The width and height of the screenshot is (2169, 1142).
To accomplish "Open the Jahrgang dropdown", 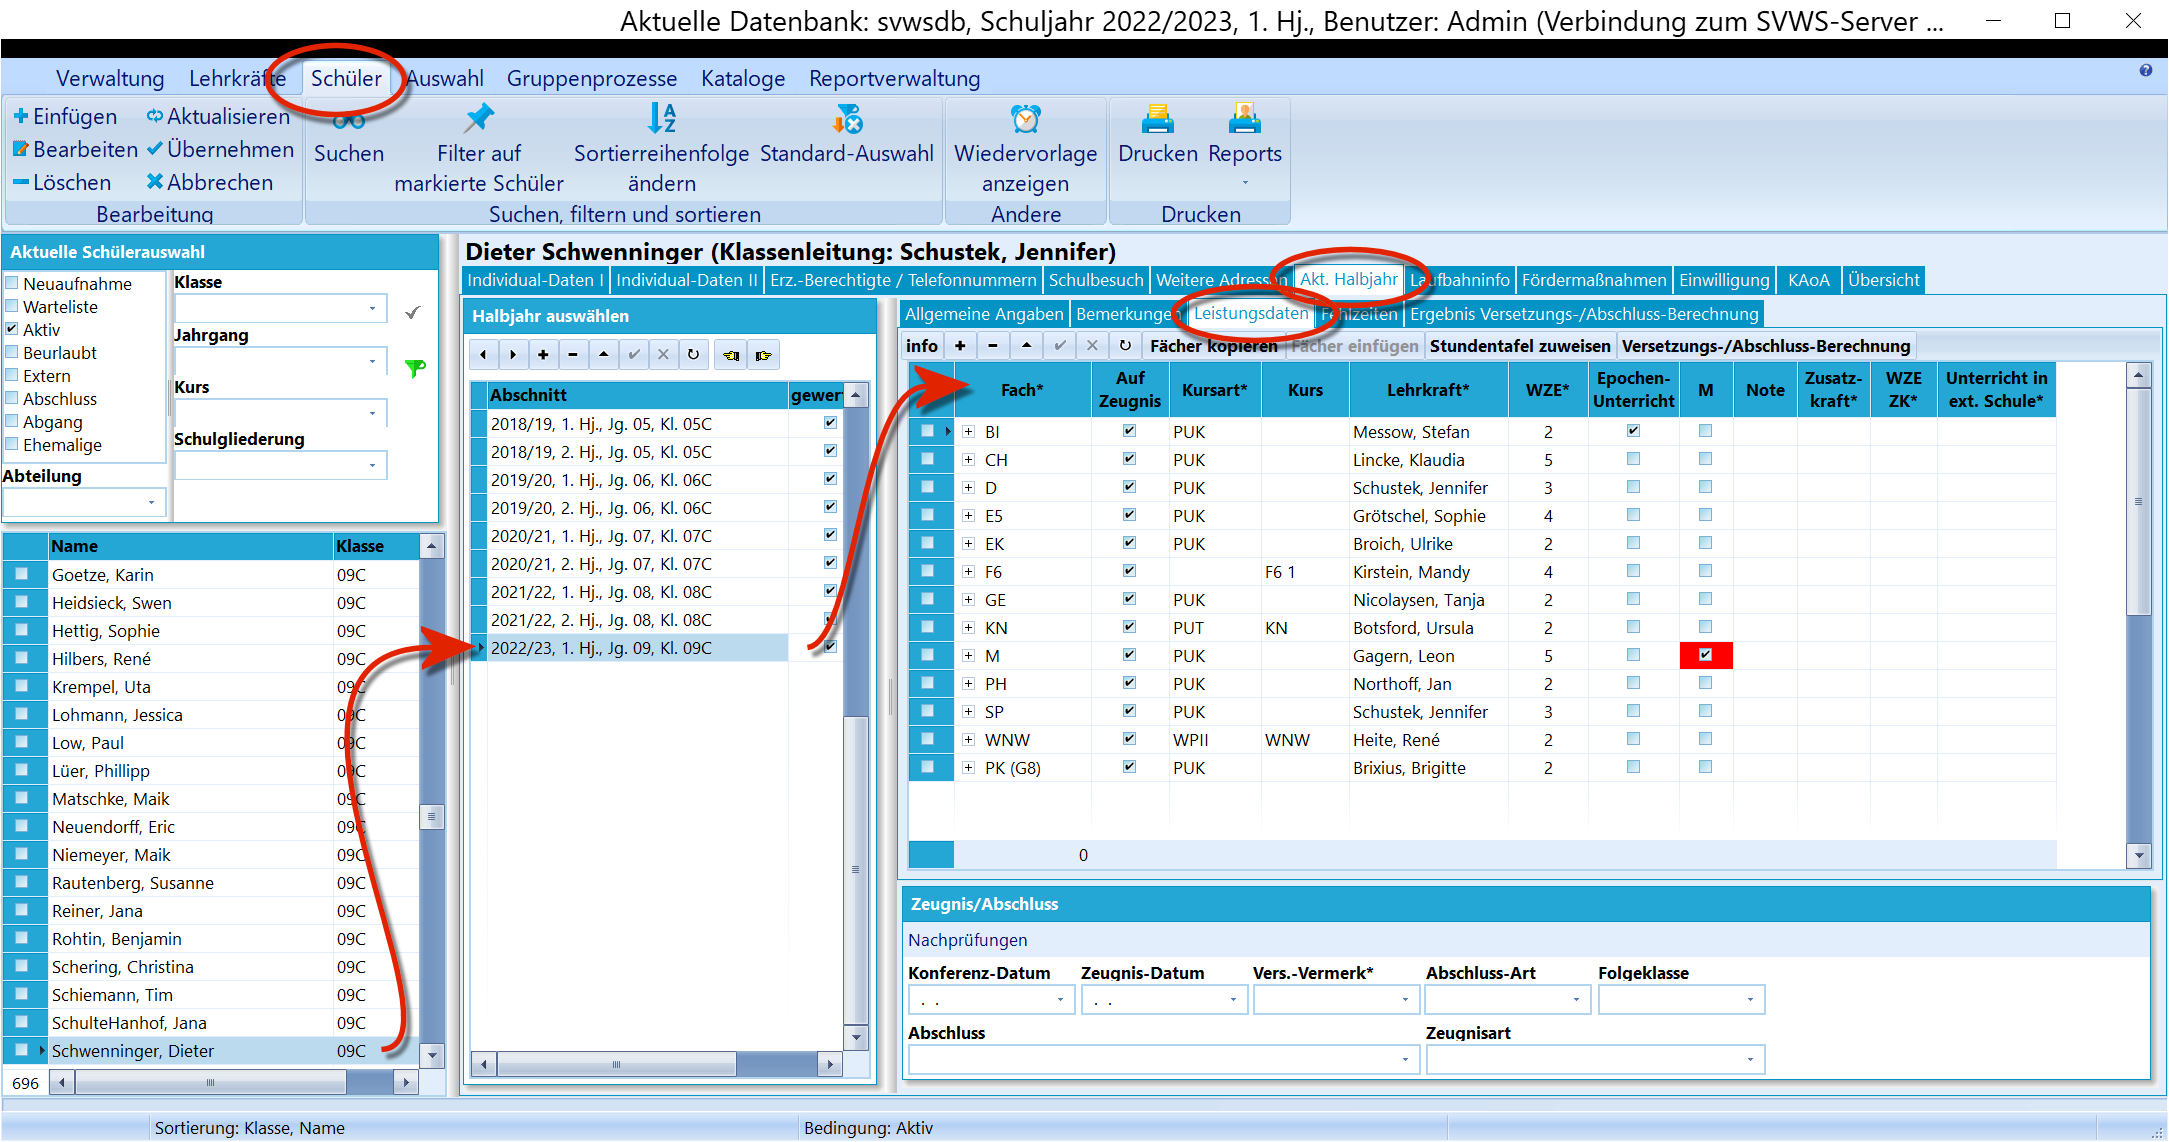I will click(373, 361).
